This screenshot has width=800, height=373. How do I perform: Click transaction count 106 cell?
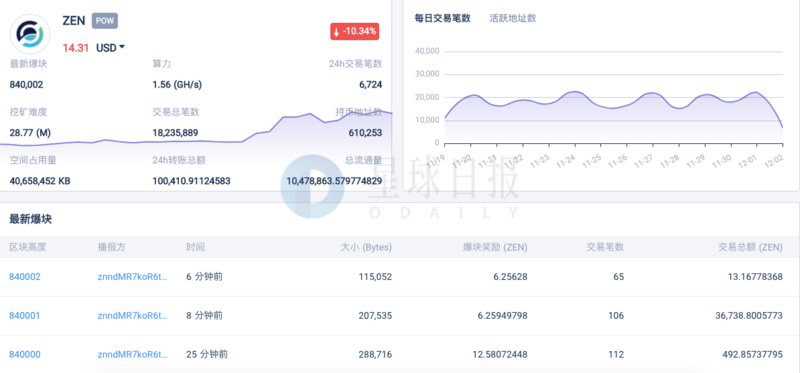point(616,315)
